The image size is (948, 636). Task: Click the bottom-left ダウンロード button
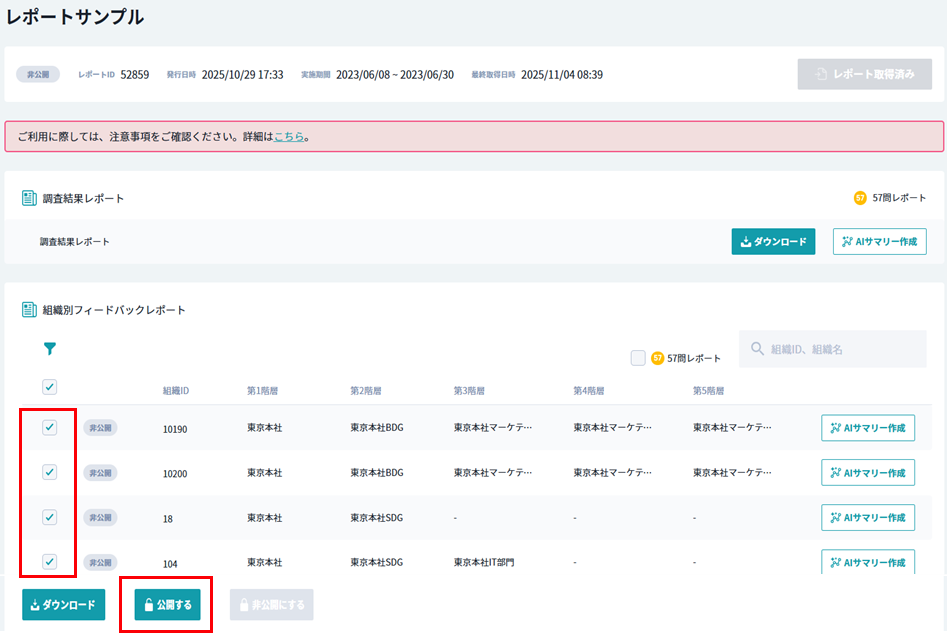point(63,605)
